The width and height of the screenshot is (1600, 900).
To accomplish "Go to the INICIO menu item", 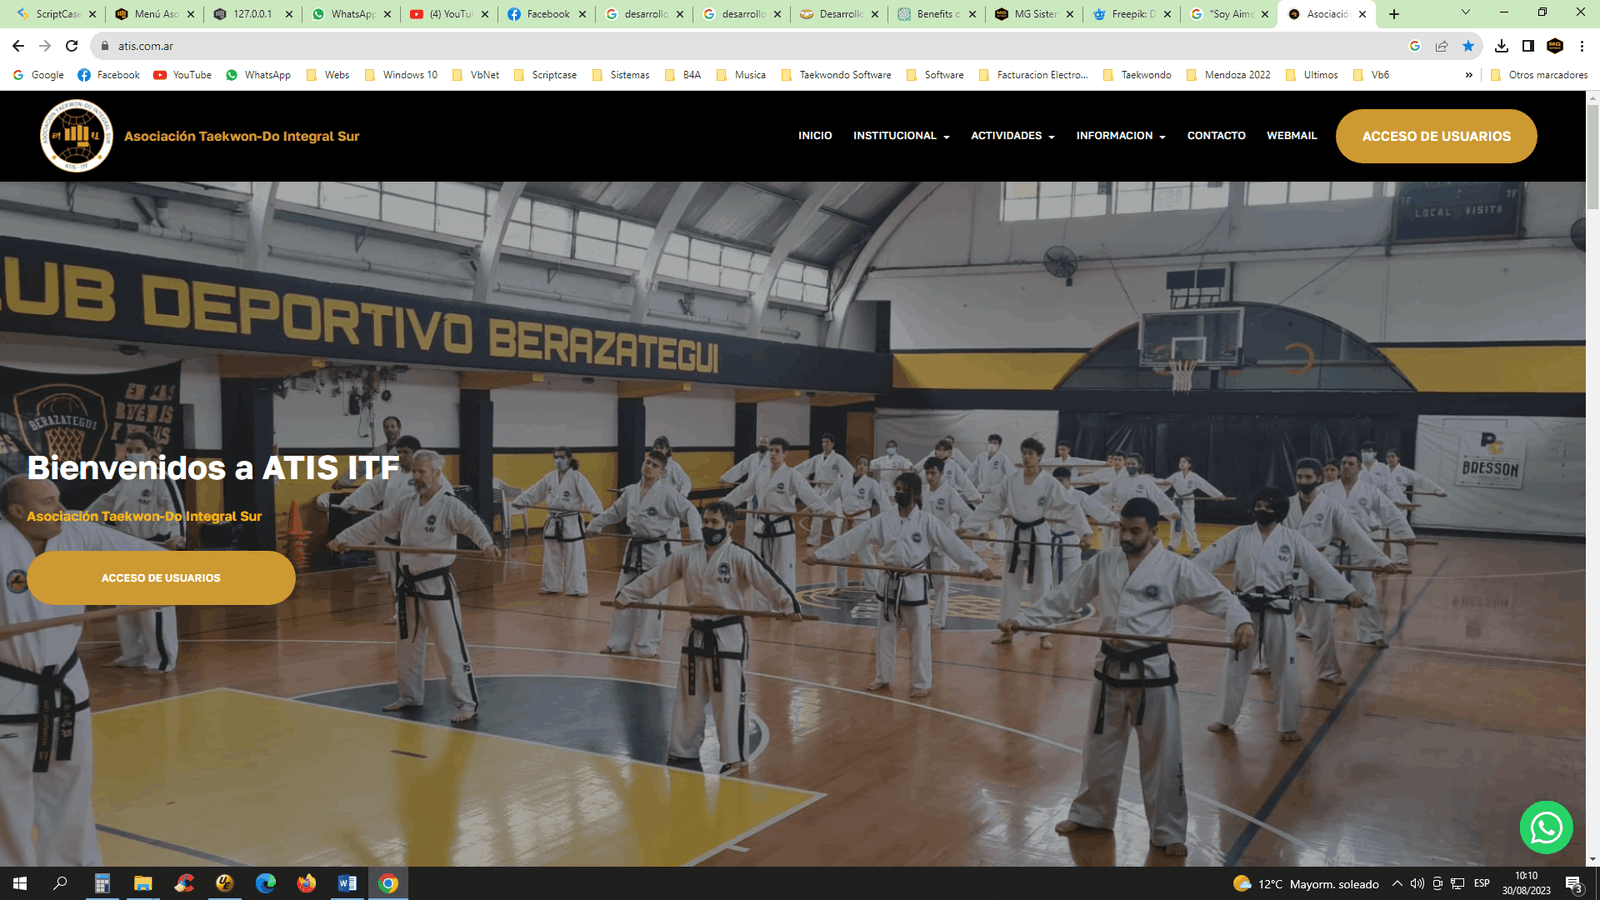I will point(815,136).
